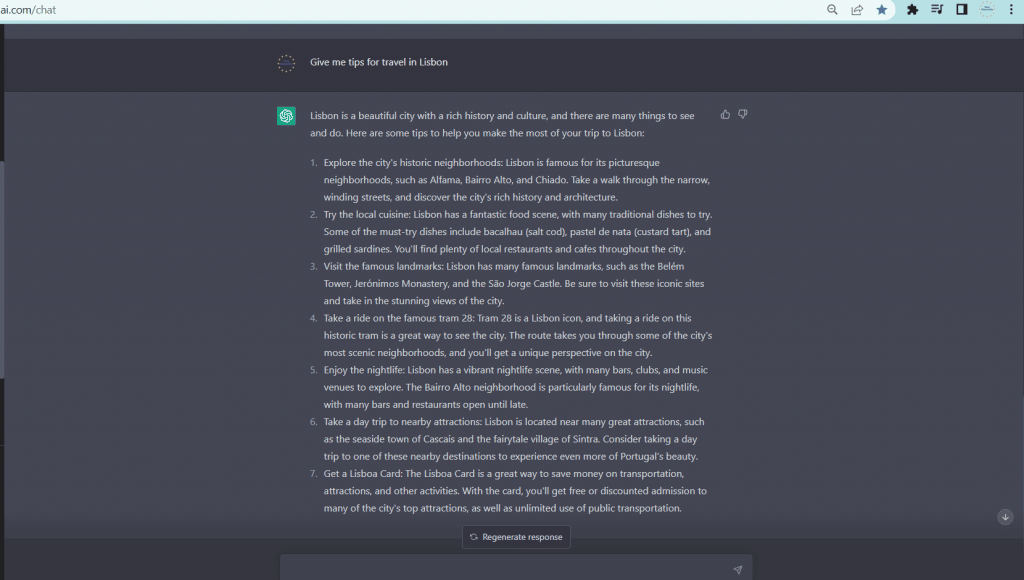This screenshot has height=580, width=1024.
Task: Click the ChatGPT logo avatar beside response
Action: [x=286, y=116]
